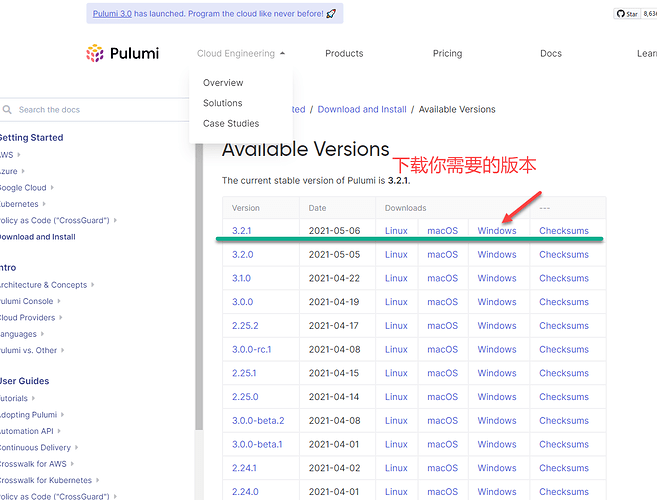
Task: Open Checksums for version 3.2.1
Action: [x=564, y=231]
